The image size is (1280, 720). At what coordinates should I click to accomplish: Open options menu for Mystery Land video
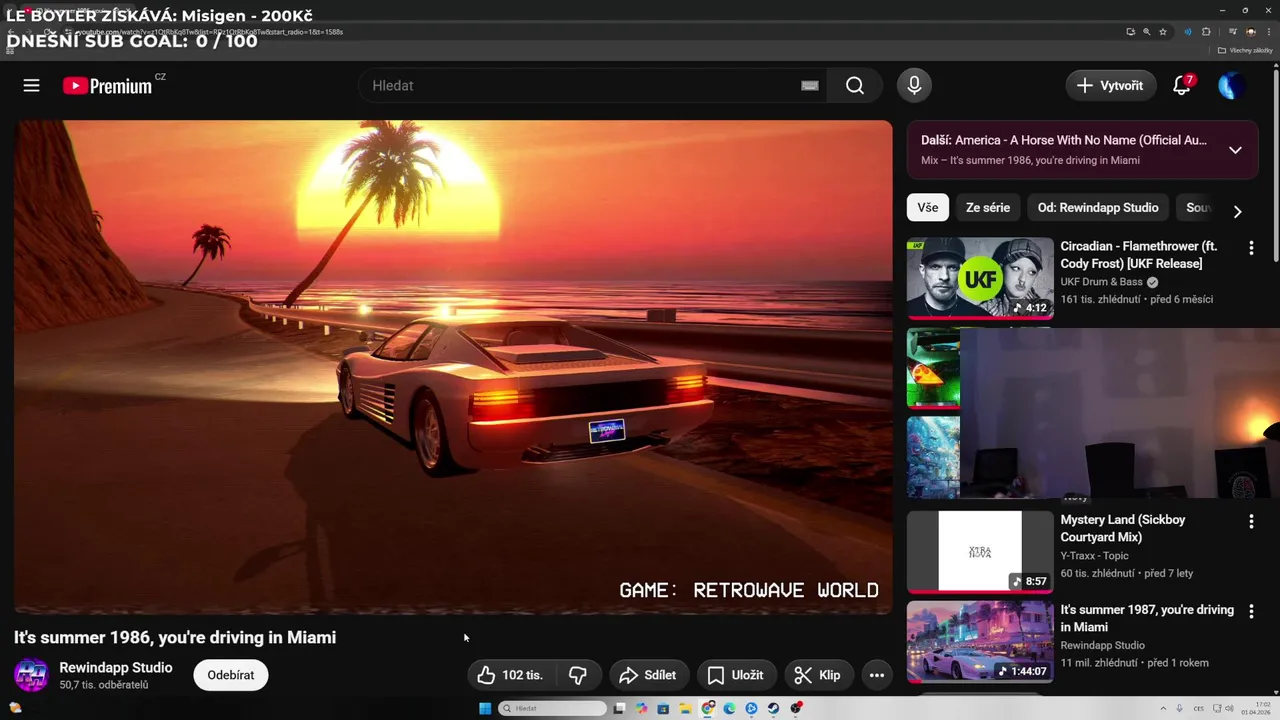(1251, 522)
